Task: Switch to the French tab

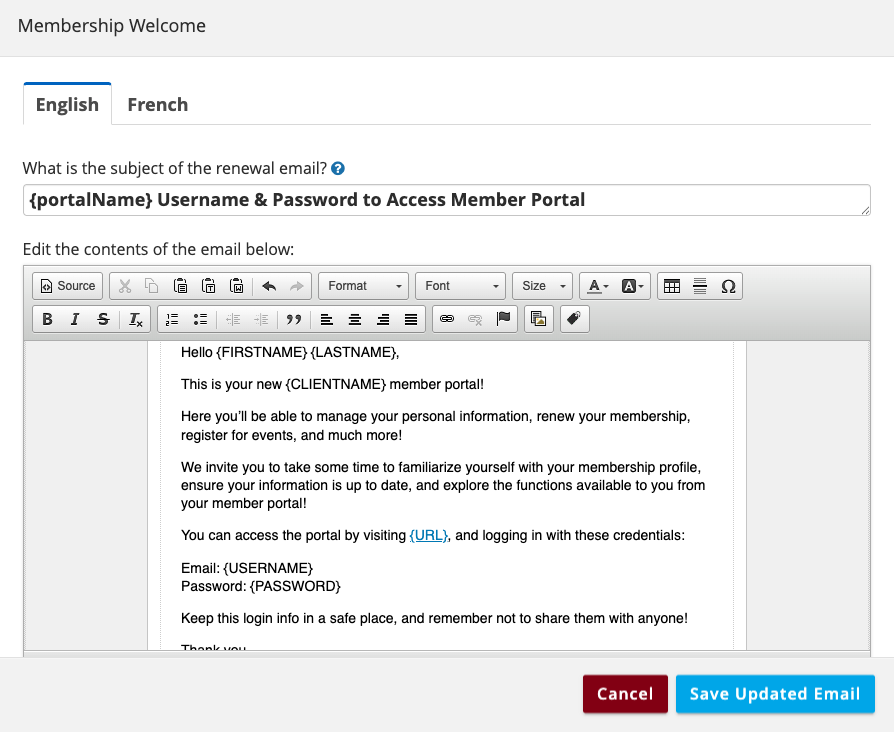Action: point(157,104)
